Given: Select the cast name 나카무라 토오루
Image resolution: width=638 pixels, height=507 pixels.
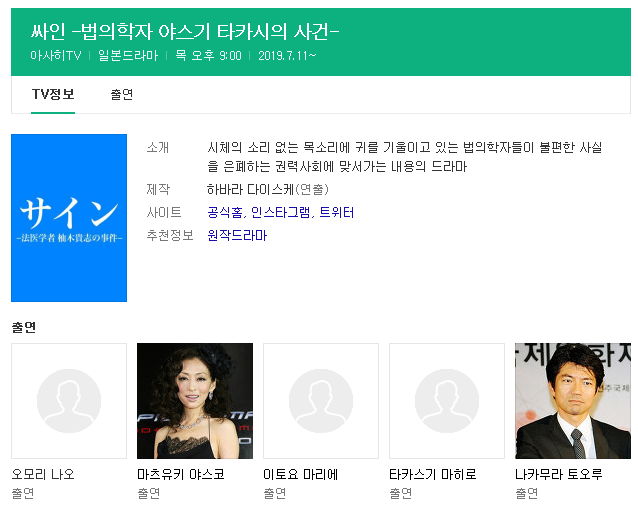Looking at the screenshot, I should click(x=559, y=474).
